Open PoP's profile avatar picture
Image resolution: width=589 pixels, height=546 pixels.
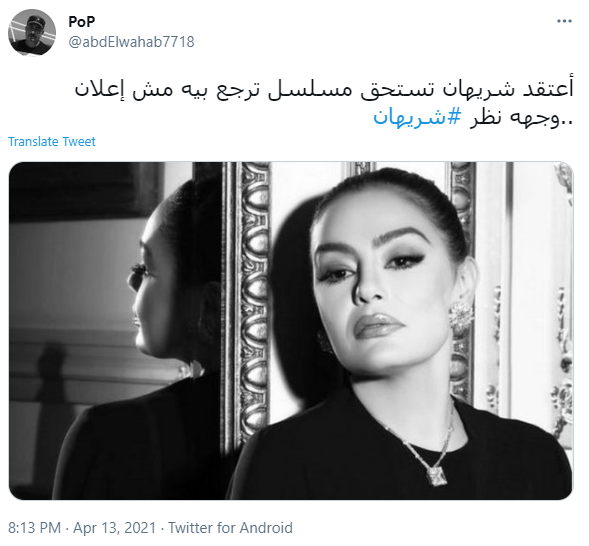click(32, 33)
